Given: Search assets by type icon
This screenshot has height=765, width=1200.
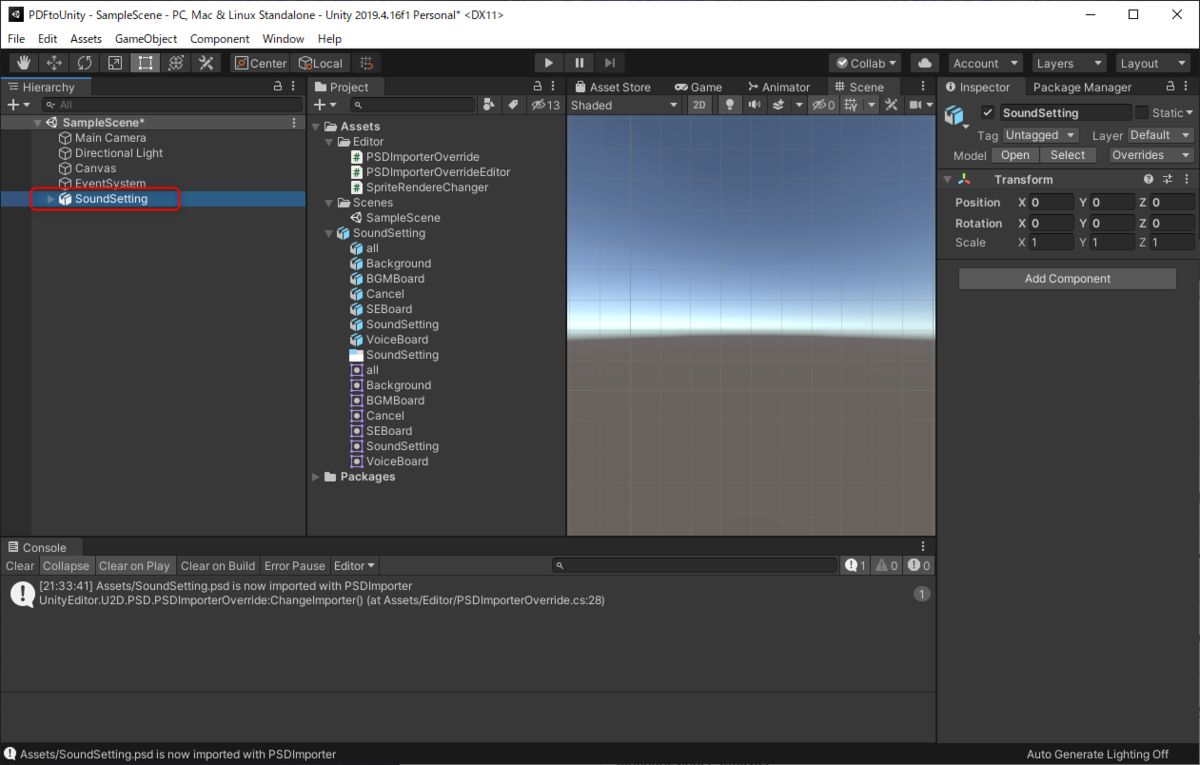Looking at the screenshot, I should pos(489,105).
